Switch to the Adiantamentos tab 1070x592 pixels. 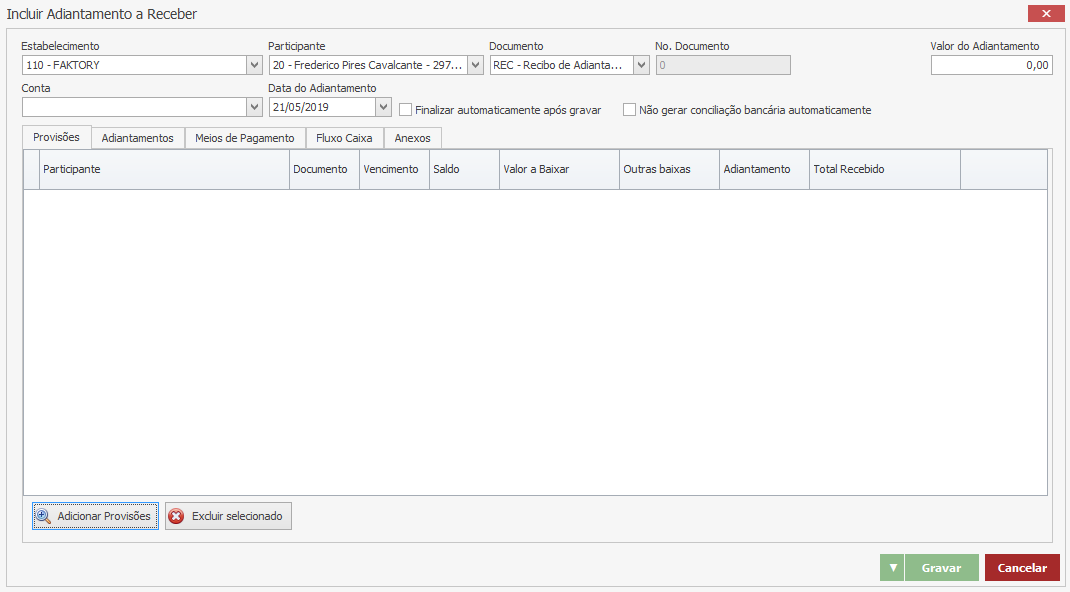pyautogui.click(x=138, y=138)
